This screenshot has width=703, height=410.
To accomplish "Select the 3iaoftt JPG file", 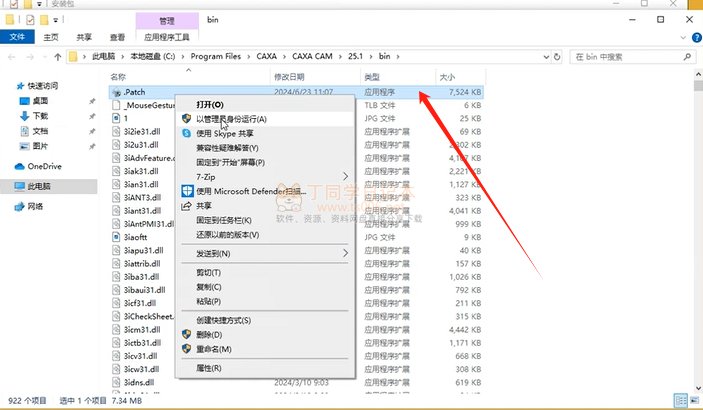I will pyautogui.click(x=135, y=237).
